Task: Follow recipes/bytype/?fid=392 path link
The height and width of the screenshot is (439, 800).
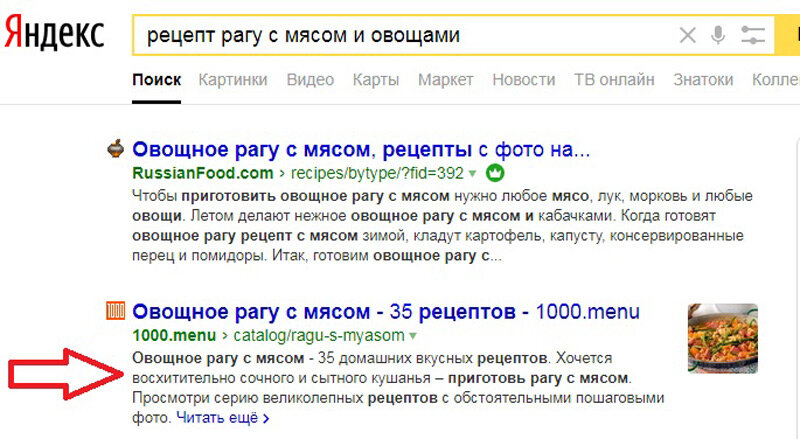Action: coord(377,174)
